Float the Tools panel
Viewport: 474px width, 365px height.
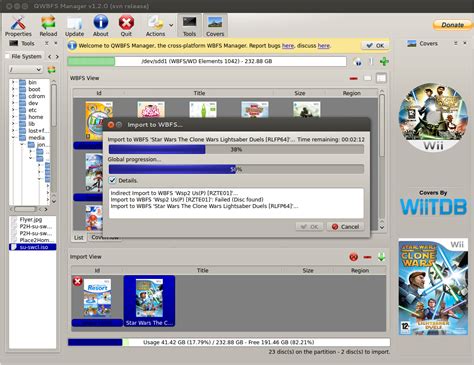(47, 43)
